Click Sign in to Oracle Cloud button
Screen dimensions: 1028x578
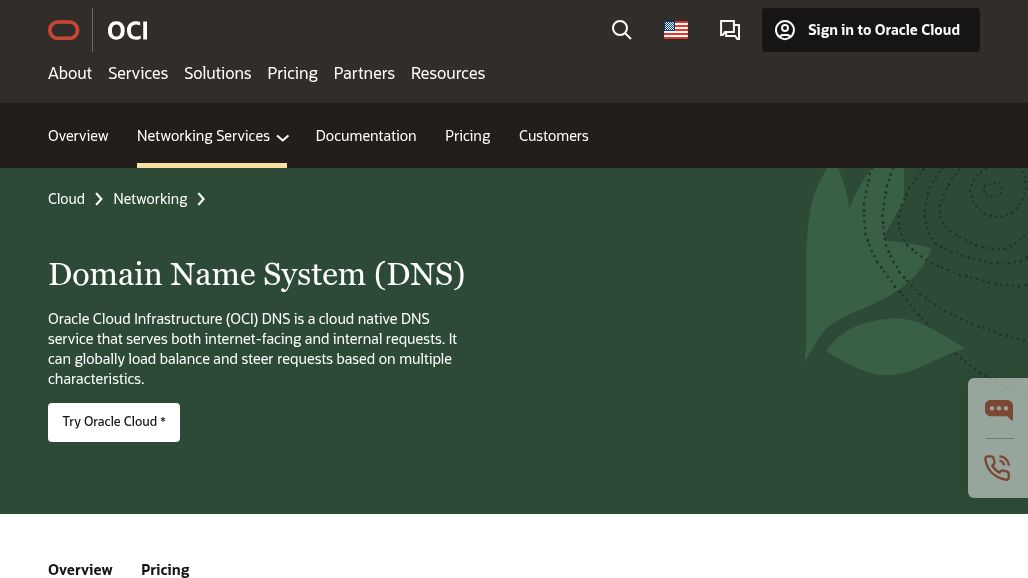[x=870, y=31]
